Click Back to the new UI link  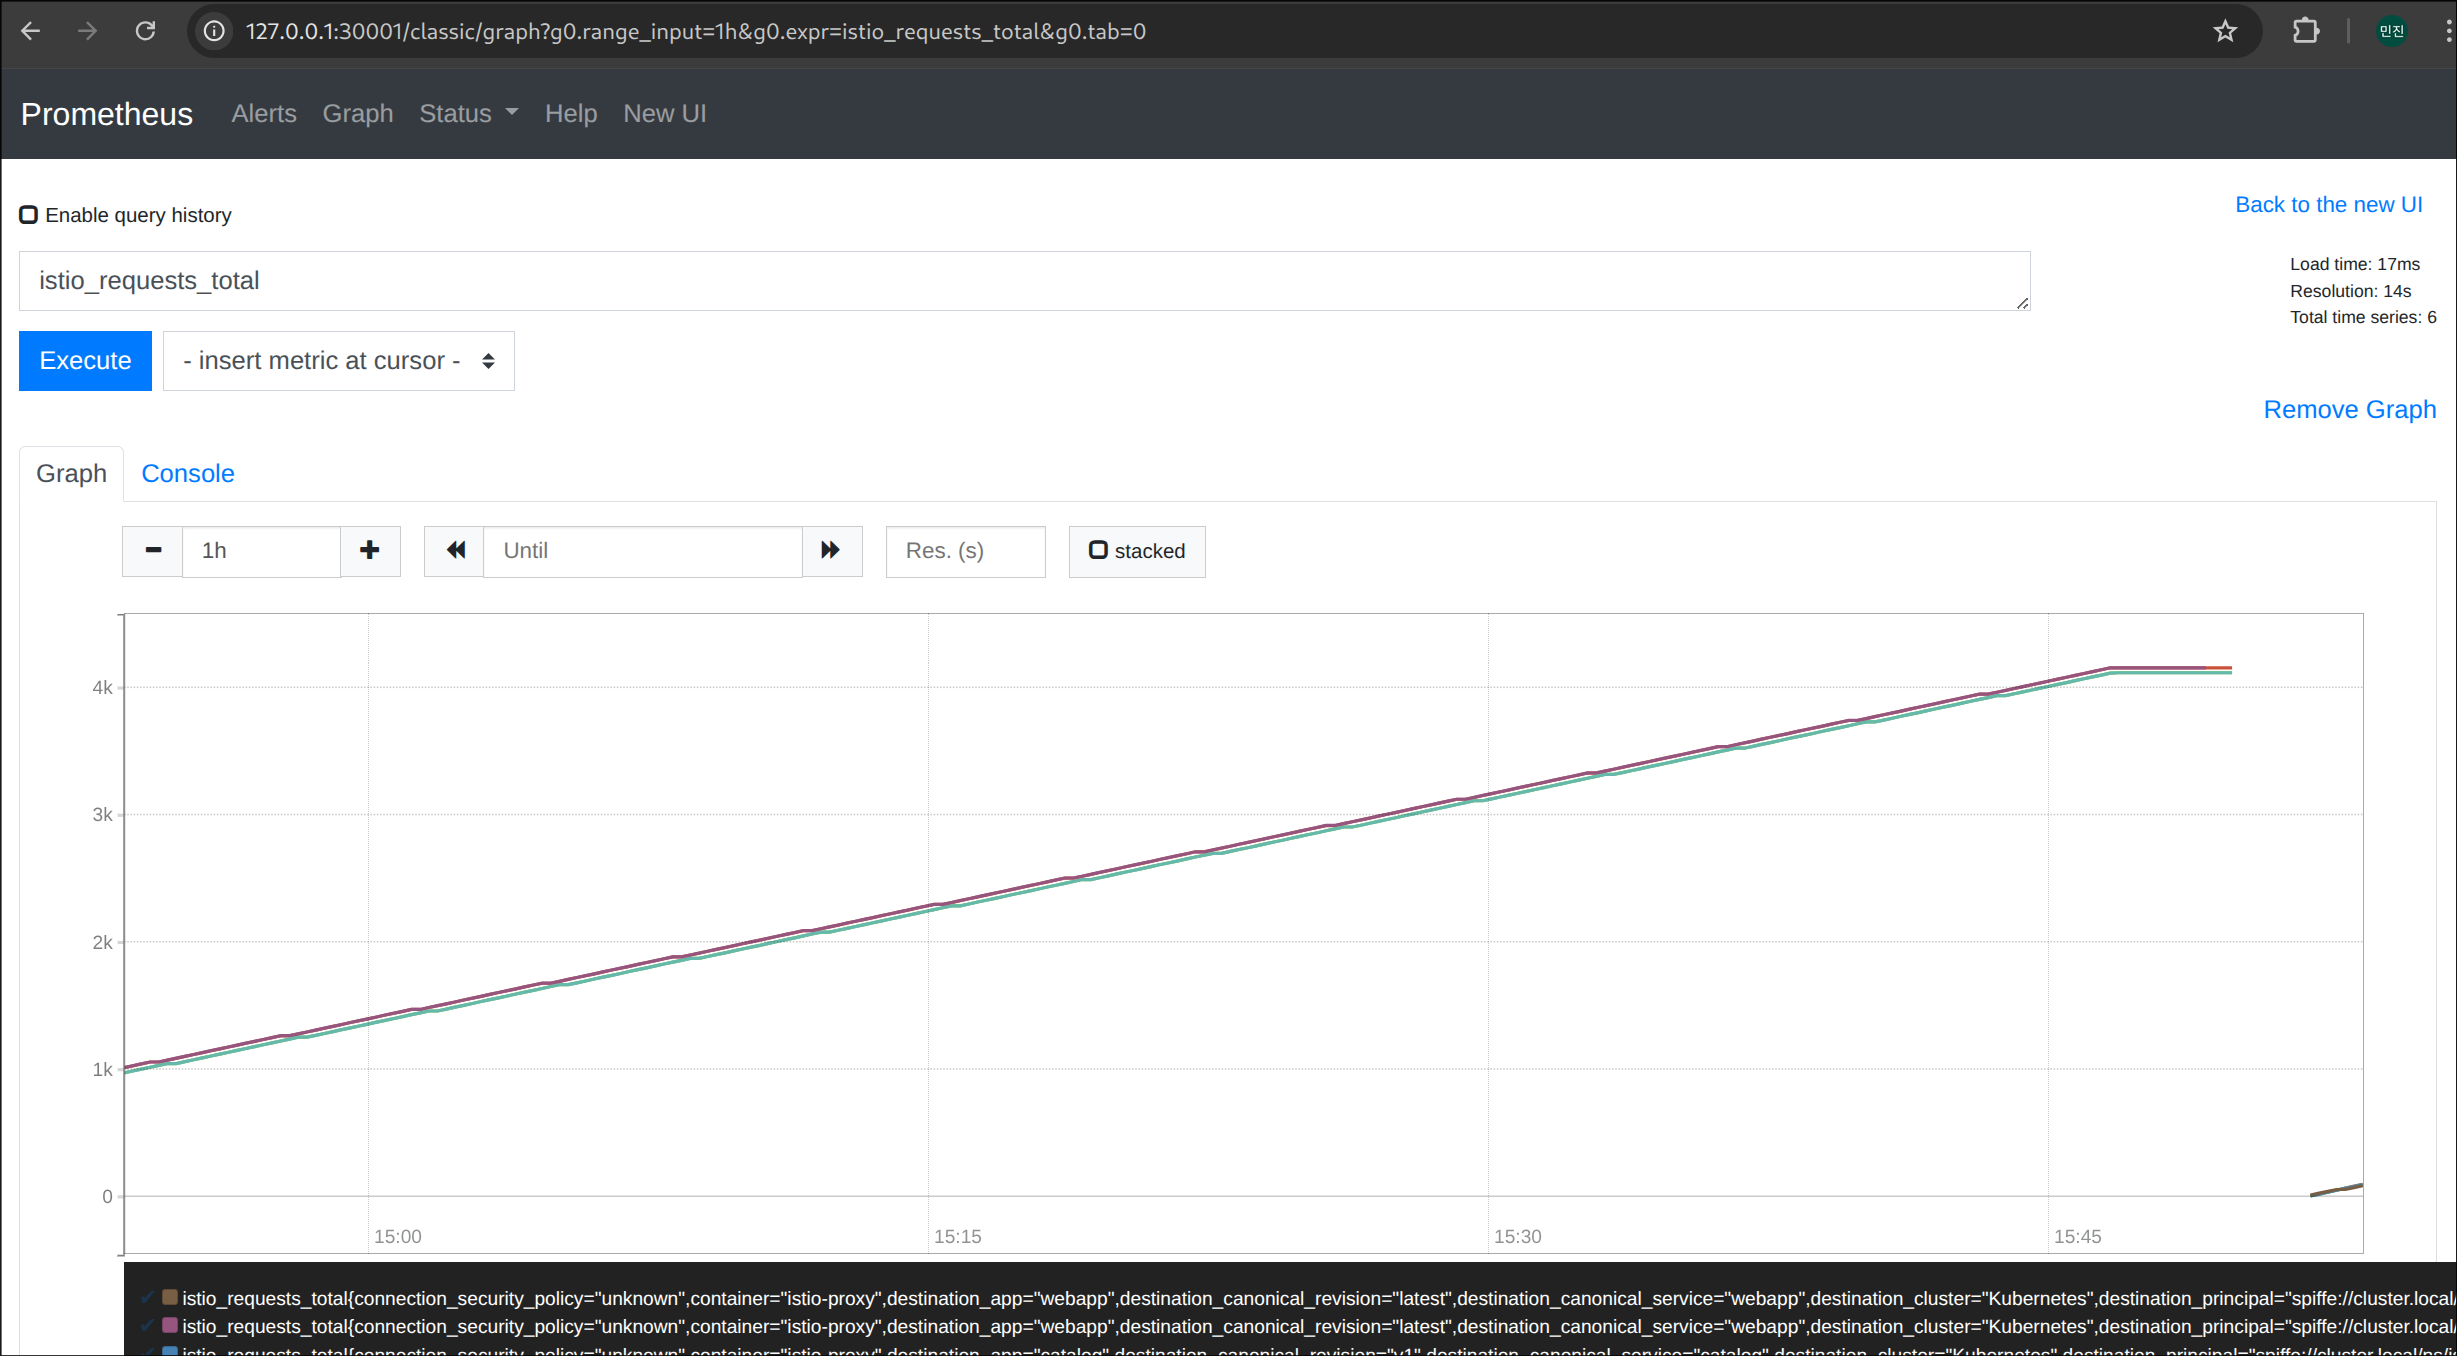click(x=2329, y=204)
